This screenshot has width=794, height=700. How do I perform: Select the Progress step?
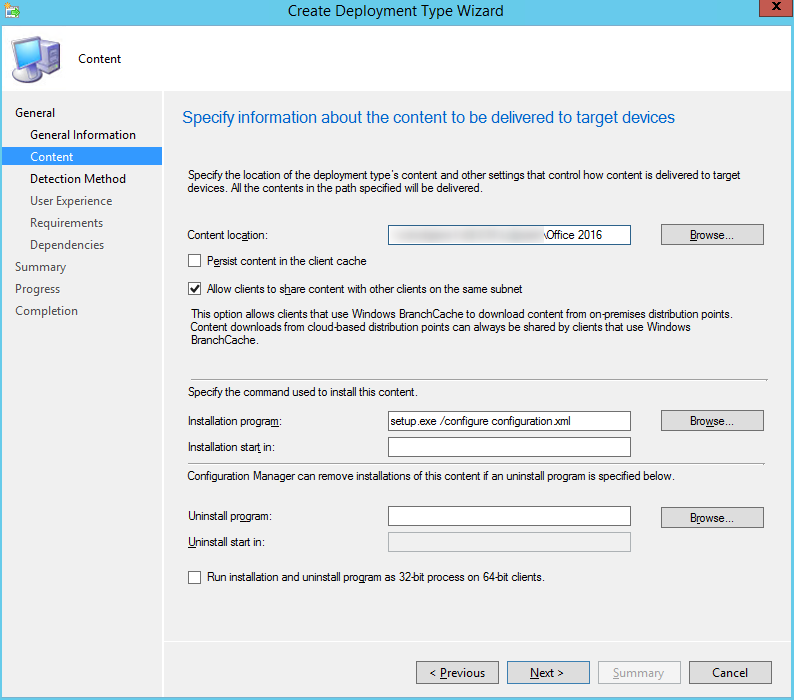click(37, 289)
